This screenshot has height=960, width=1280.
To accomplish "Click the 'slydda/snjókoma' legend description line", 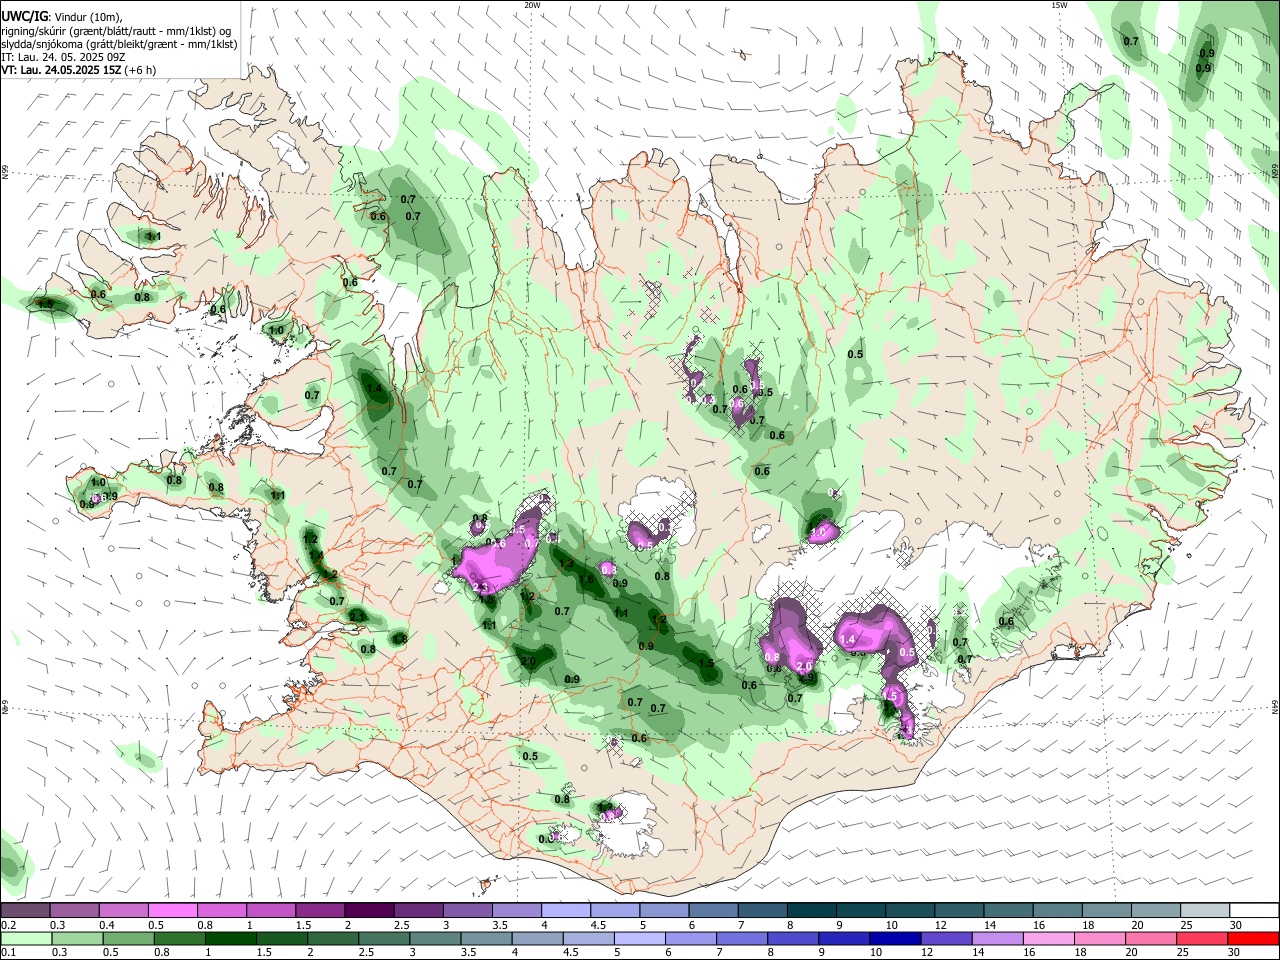I will [x=119, y=45].
